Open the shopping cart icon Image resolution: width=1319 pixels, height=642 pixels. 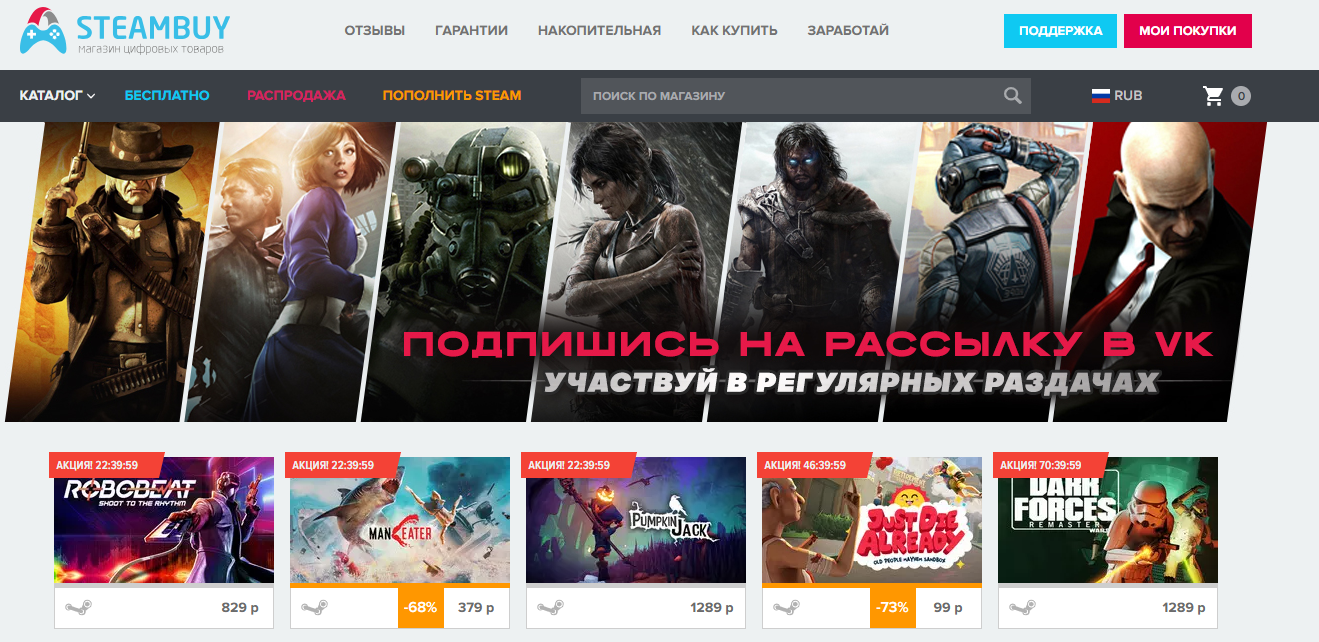[1214, 96]
